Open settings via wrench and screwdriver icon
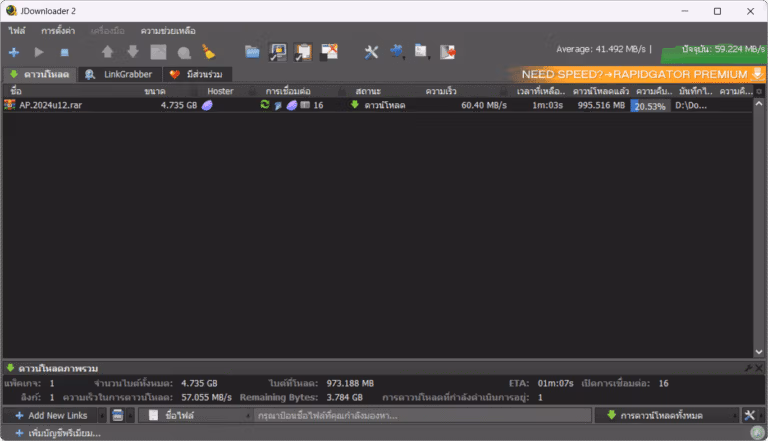Viewport: 768px width, 441px height. click(x=371, y=52)
